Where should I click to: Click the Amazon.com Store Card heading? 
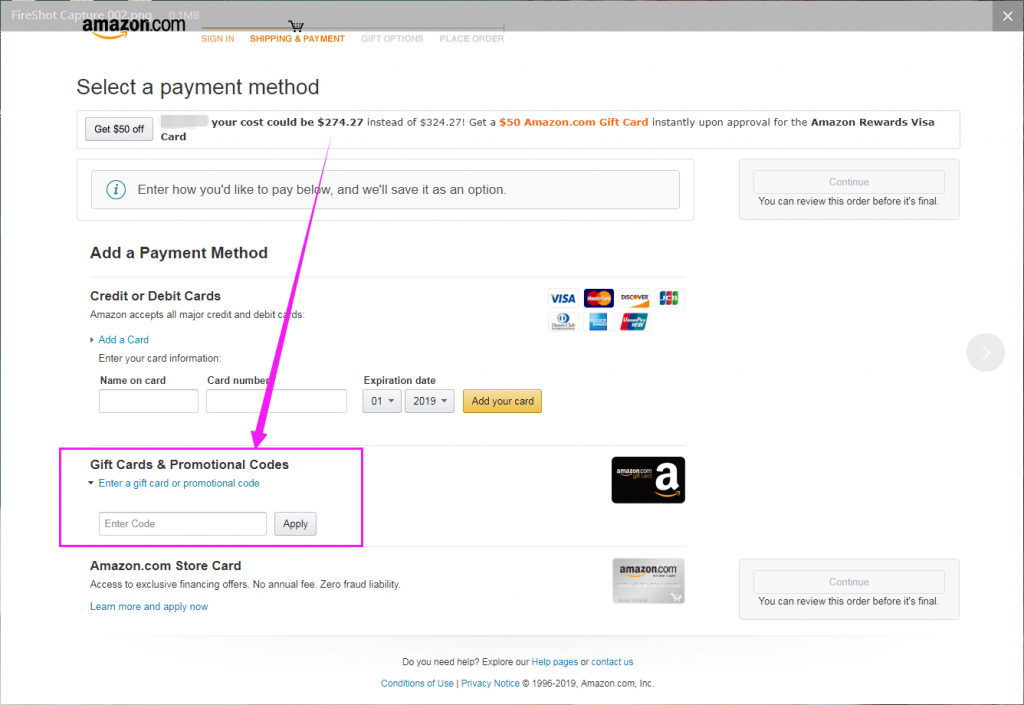[x=166, y=565]
